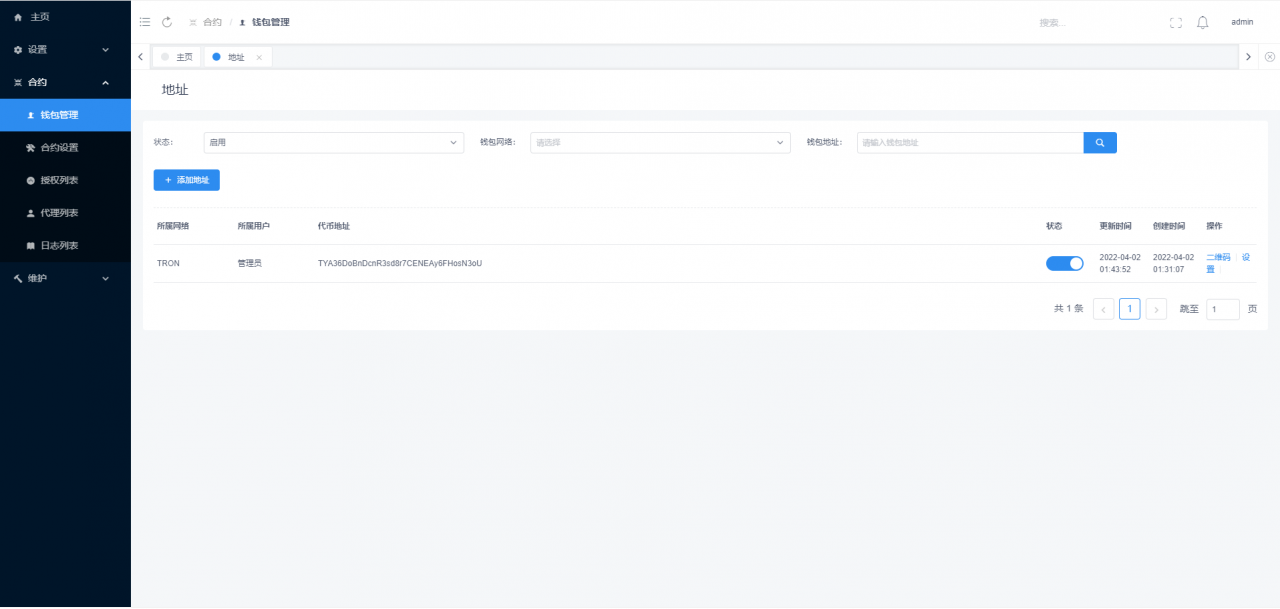Click the 创建时间 column header
This screenshot has height=609, width=1280.
point(1169,226)
